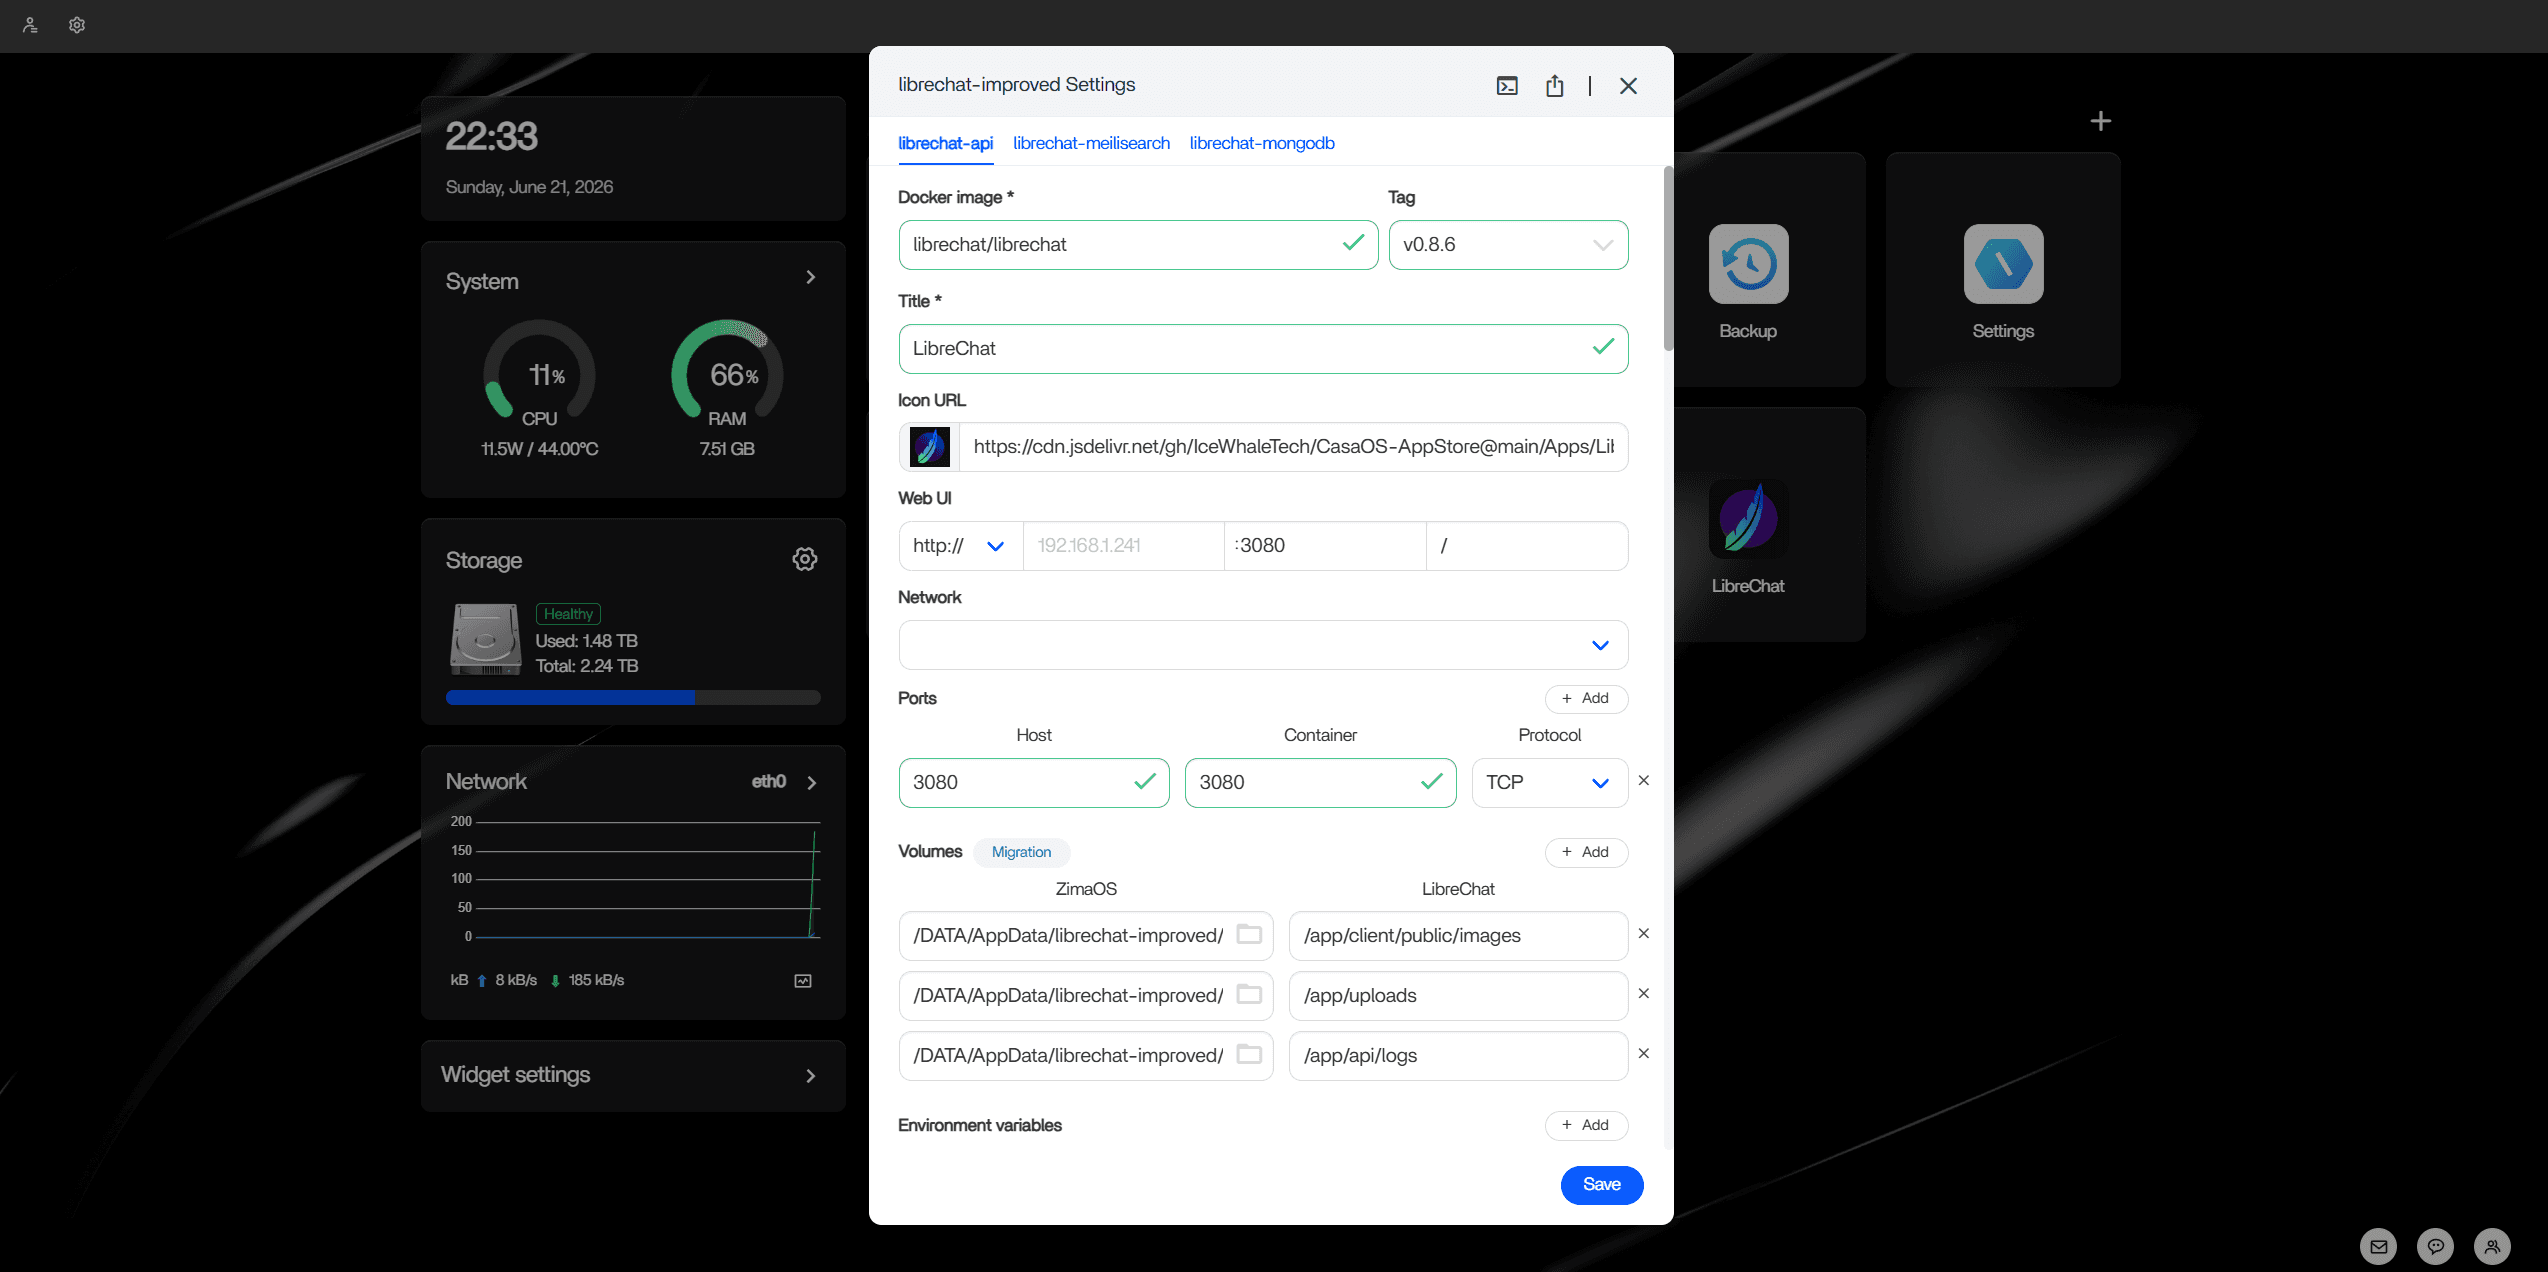Click the Container port 3080 field
This screenshot has width=2548, height=1272.
click(1320, 783)
